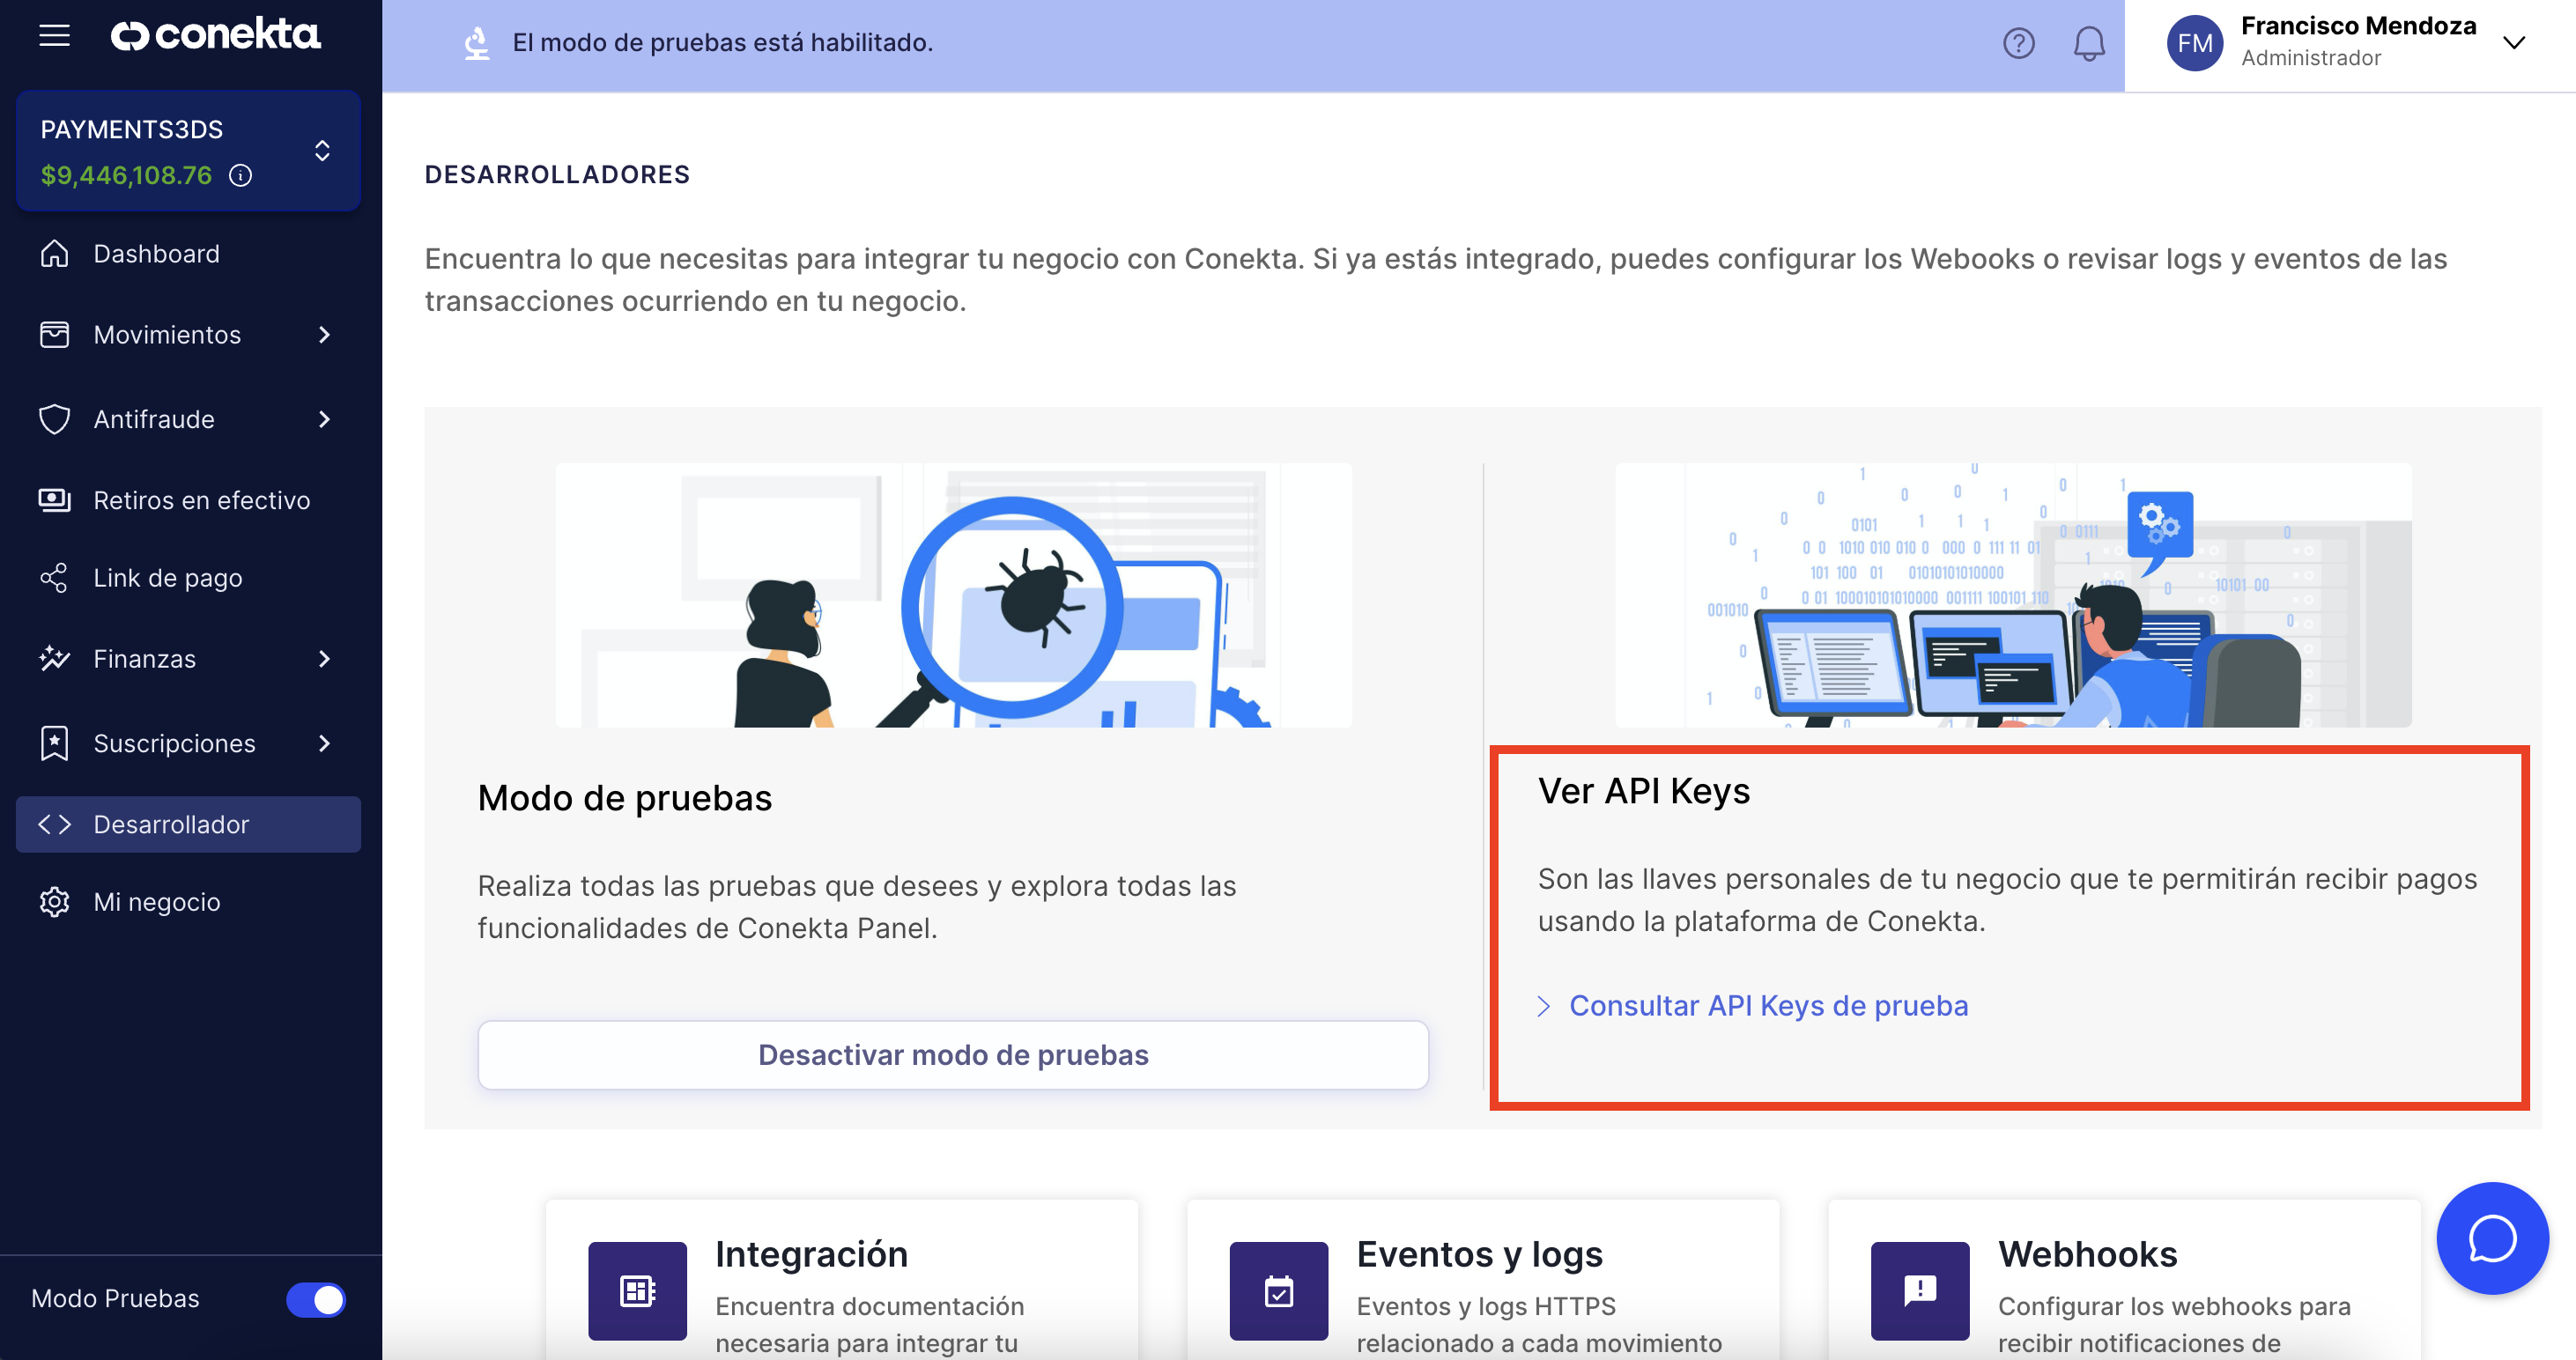The width and height of the screenshot is (2576, 1360).
Task: Select Desarrollador in the sidebar
Action: (188, 824)
